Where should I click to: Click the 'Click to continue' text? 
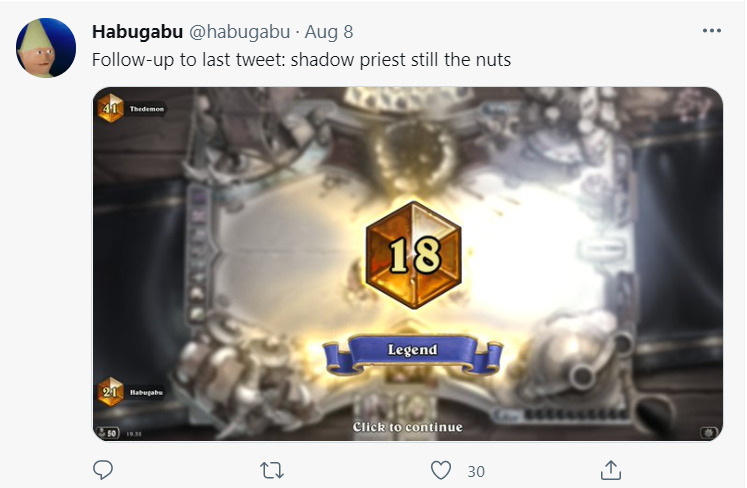407,427
